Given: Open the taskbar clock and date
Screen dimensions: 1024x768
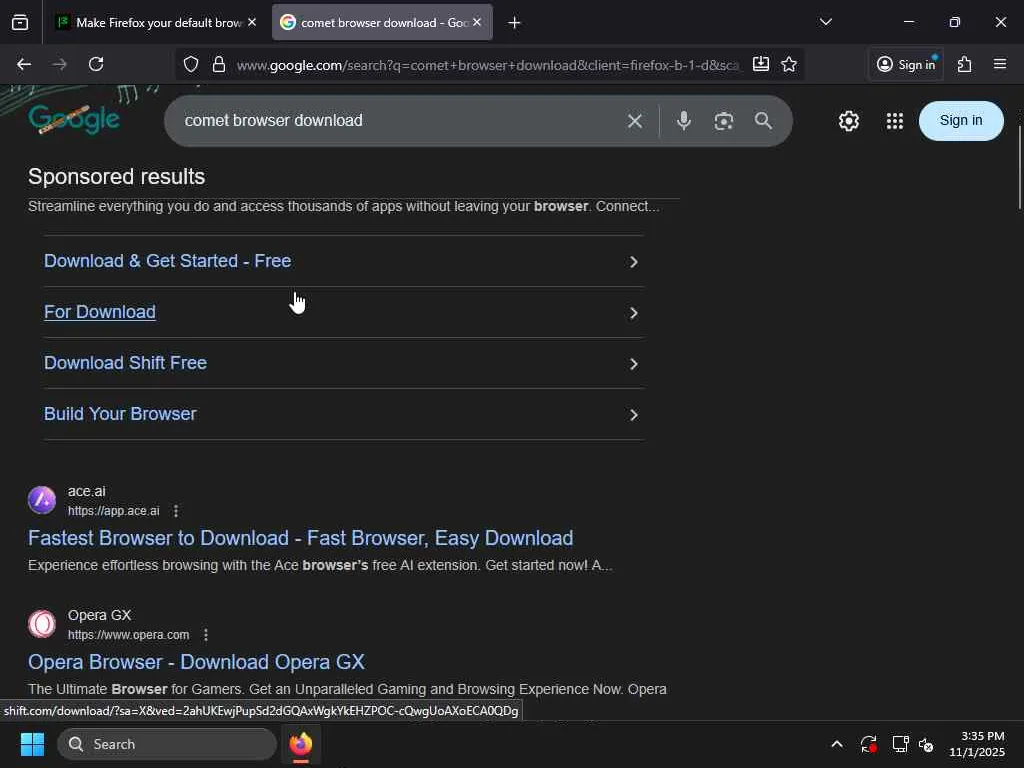Looking at the screenshot, I should click(976, 744).
